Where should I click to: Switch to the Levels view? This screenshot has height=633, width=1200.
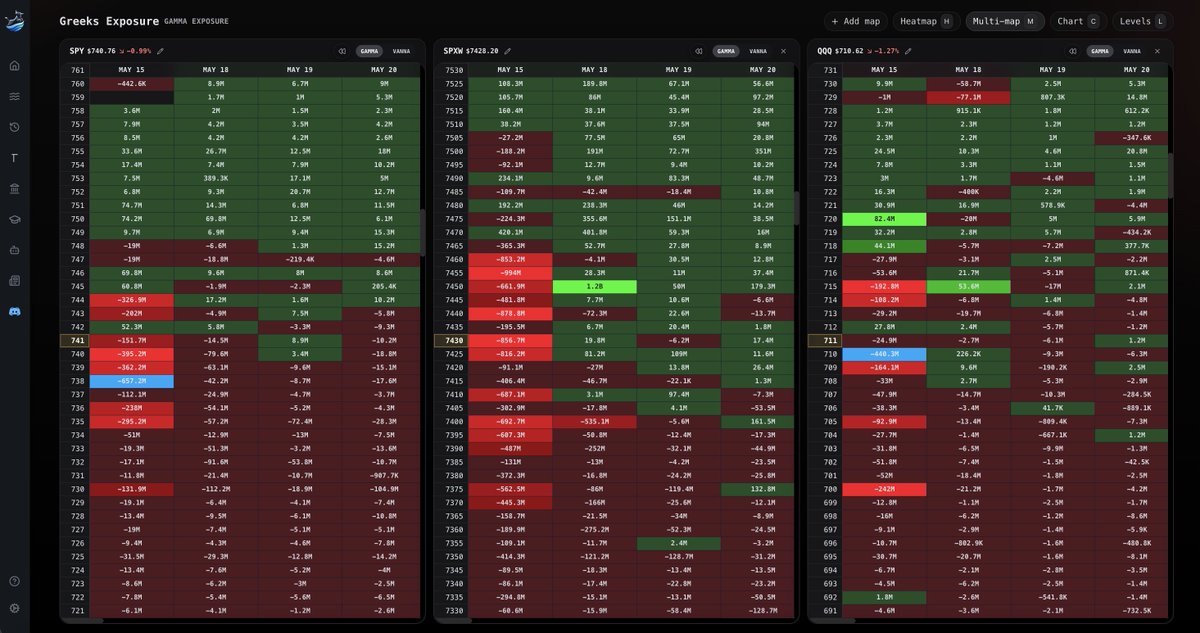(x=1142, y=21)
